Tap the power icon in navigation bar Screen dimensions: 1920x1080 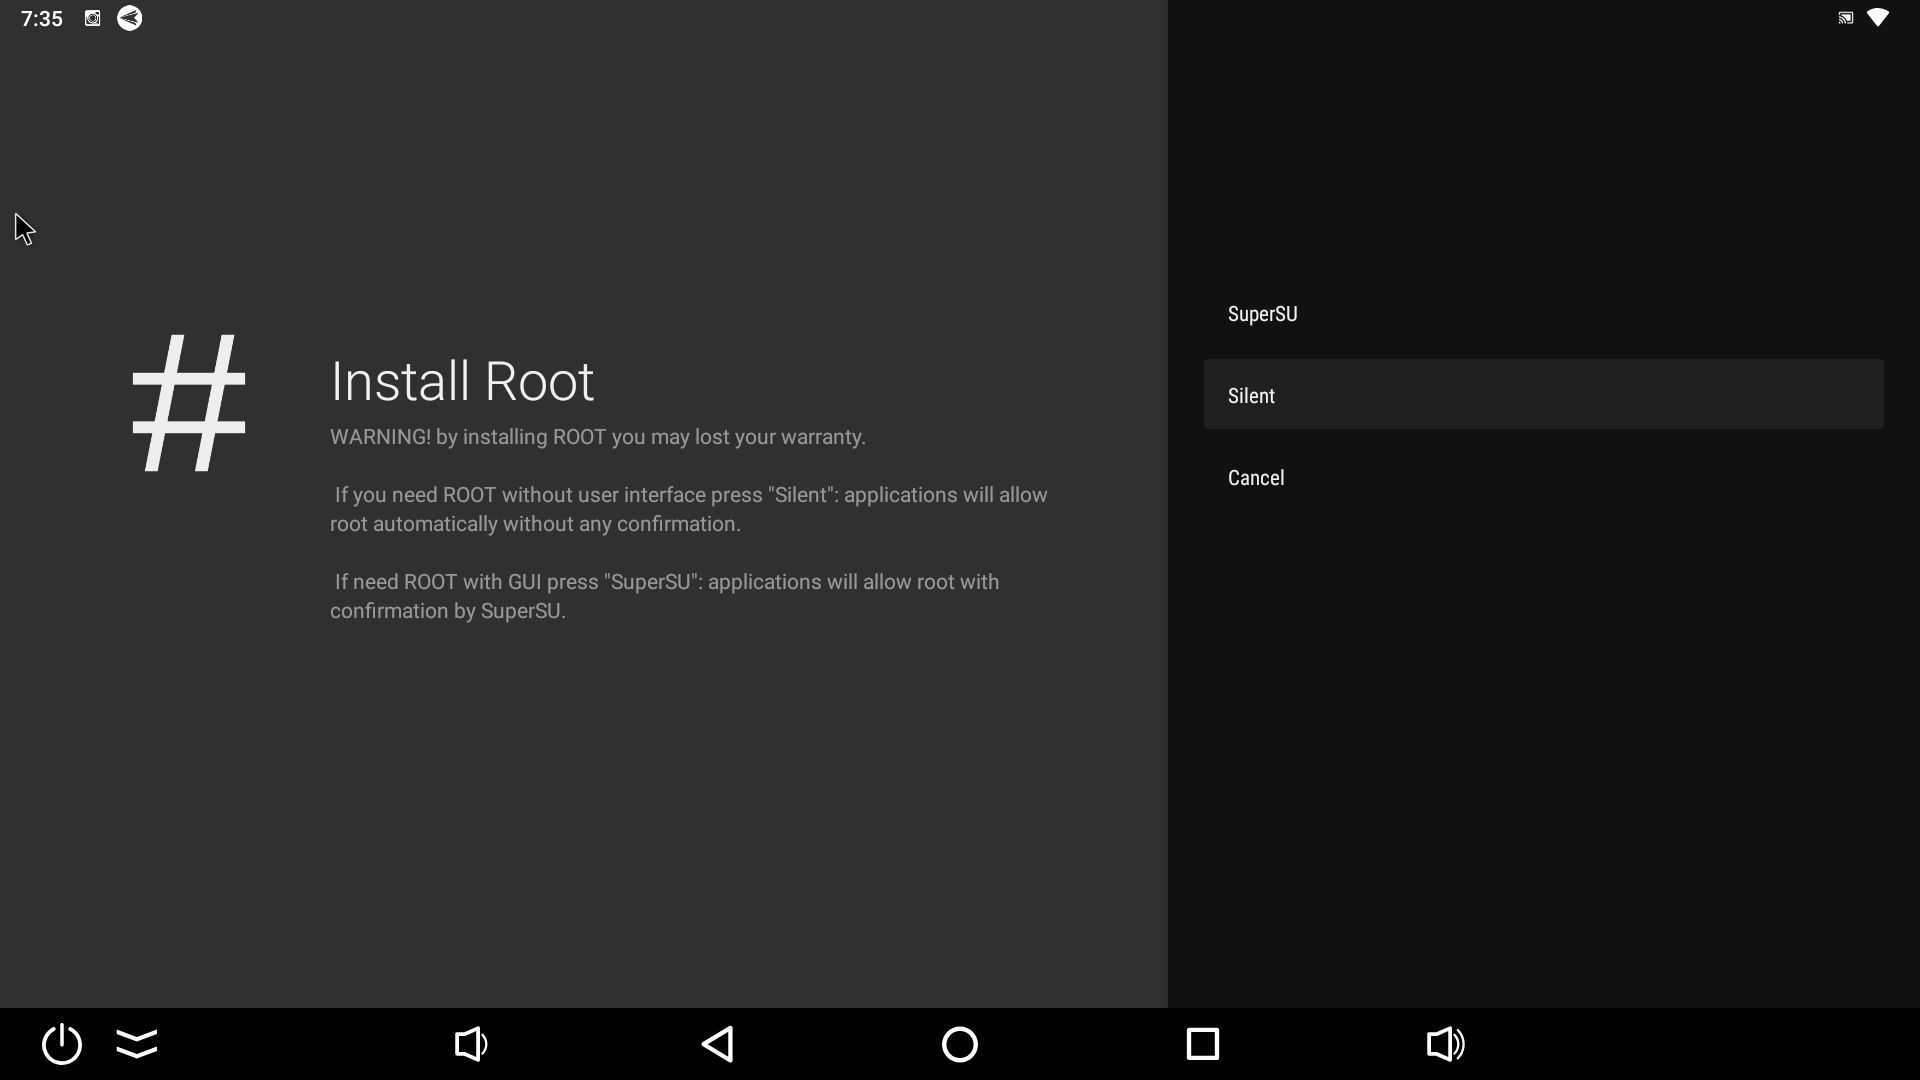tap(62, 1044)
